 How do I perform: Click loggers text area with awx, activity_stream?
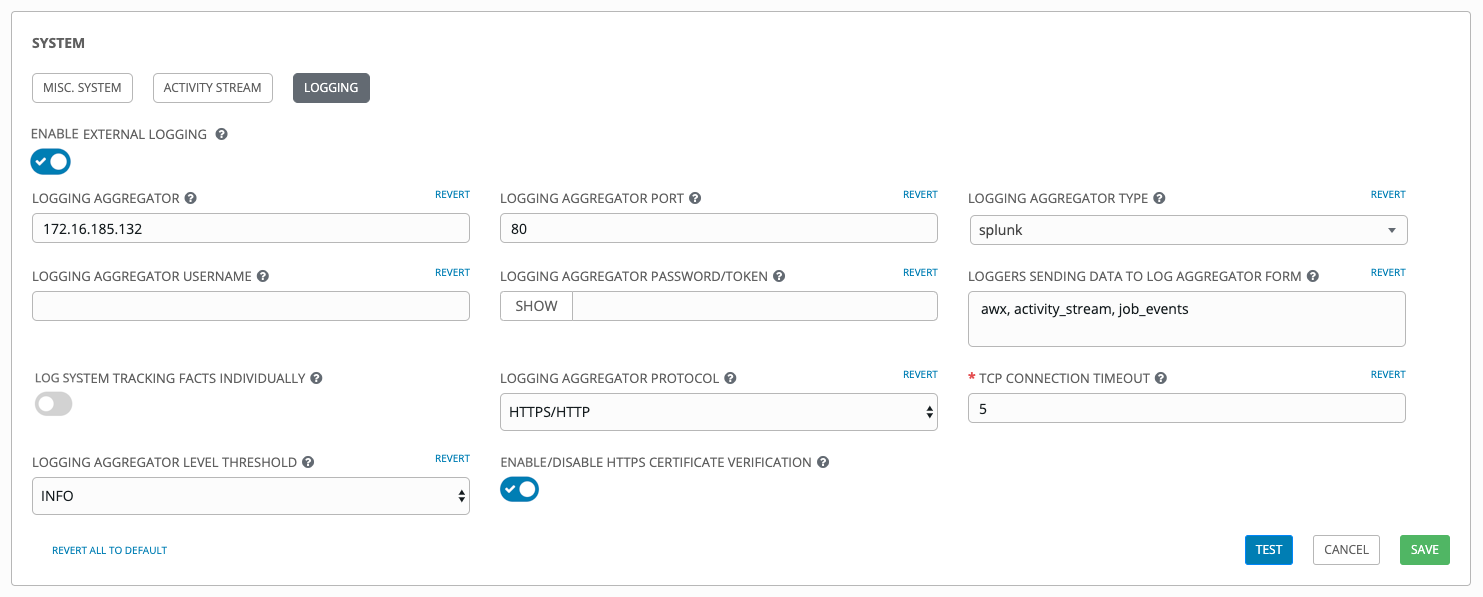[x=1187, y=319]
